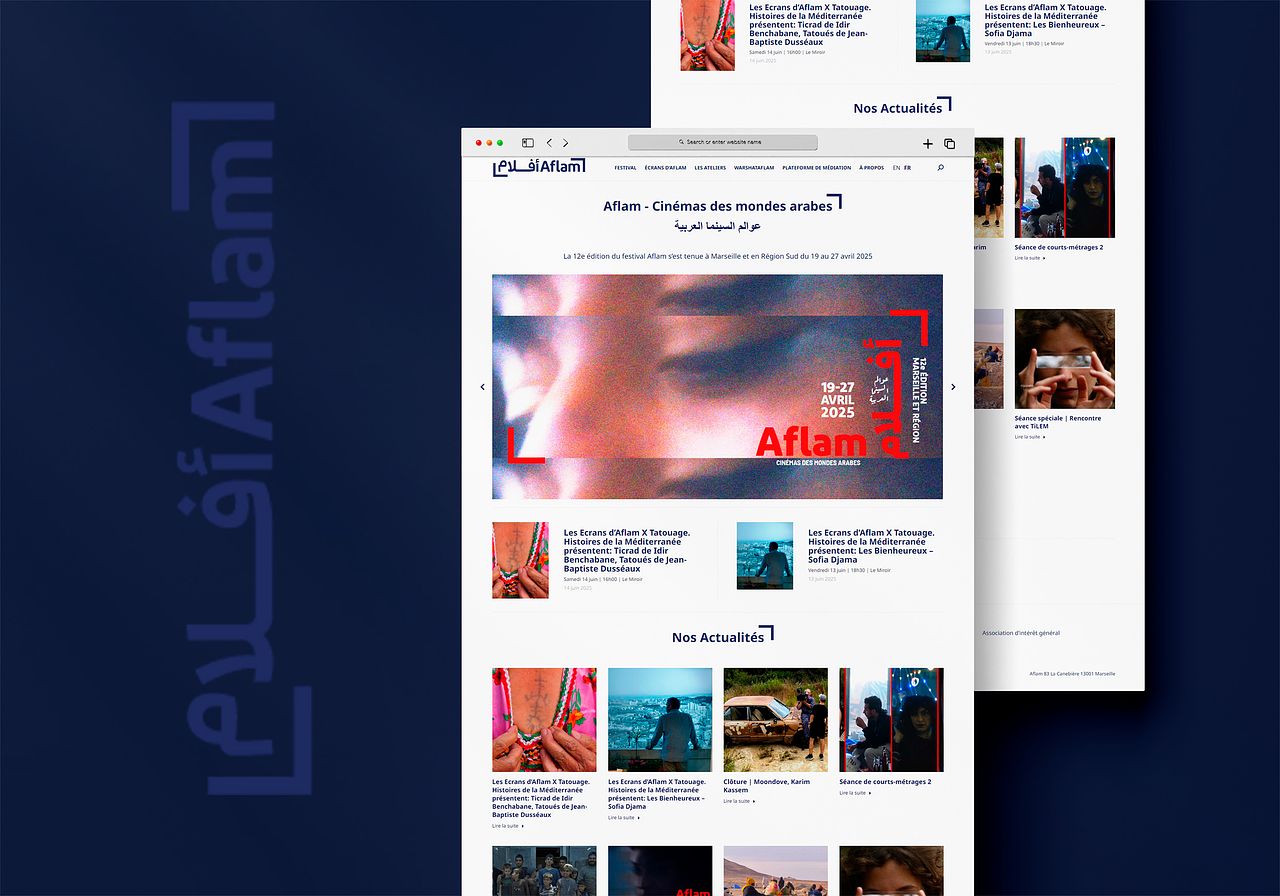Expand the À propos menu
This screenshot has width=1280, height=896.
[871, 168]
